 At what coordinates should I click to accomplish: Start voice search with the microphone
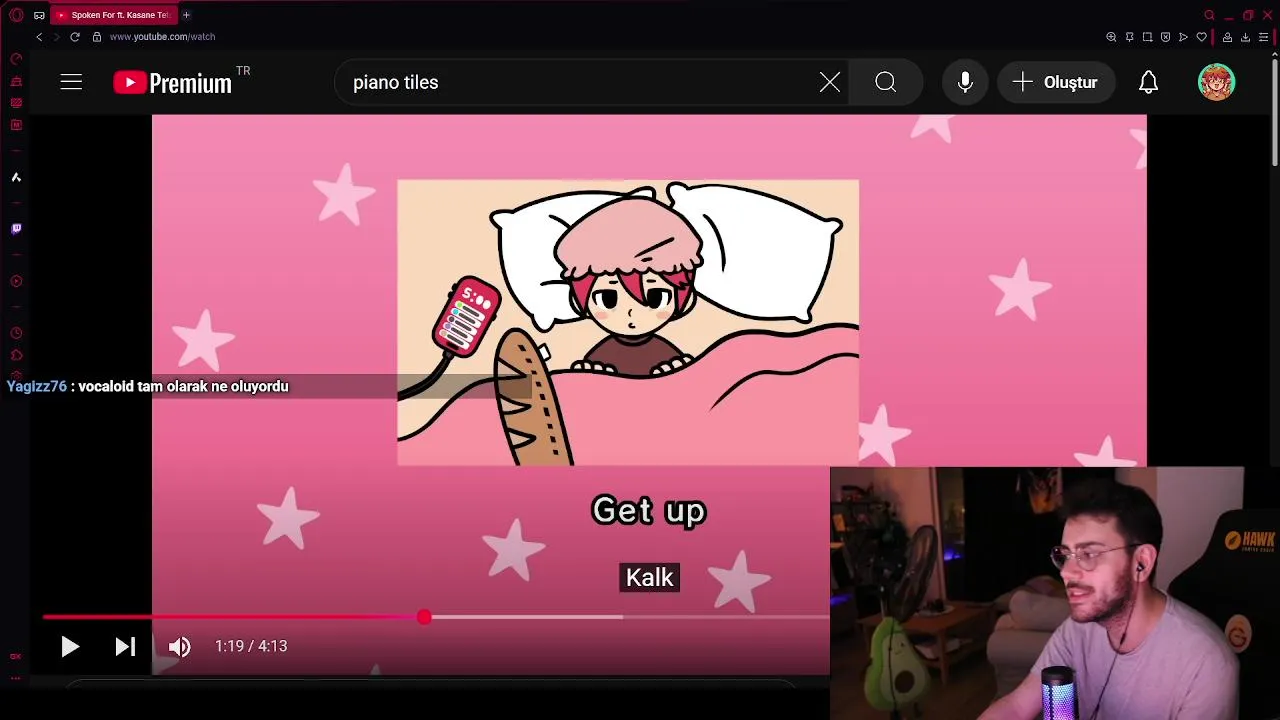point(965,82)
